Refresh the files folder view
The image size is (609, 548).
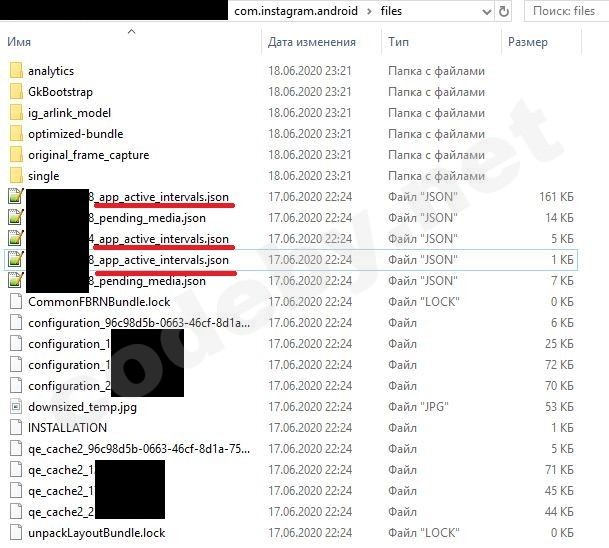pyautogui.click(x=504, y=11)
